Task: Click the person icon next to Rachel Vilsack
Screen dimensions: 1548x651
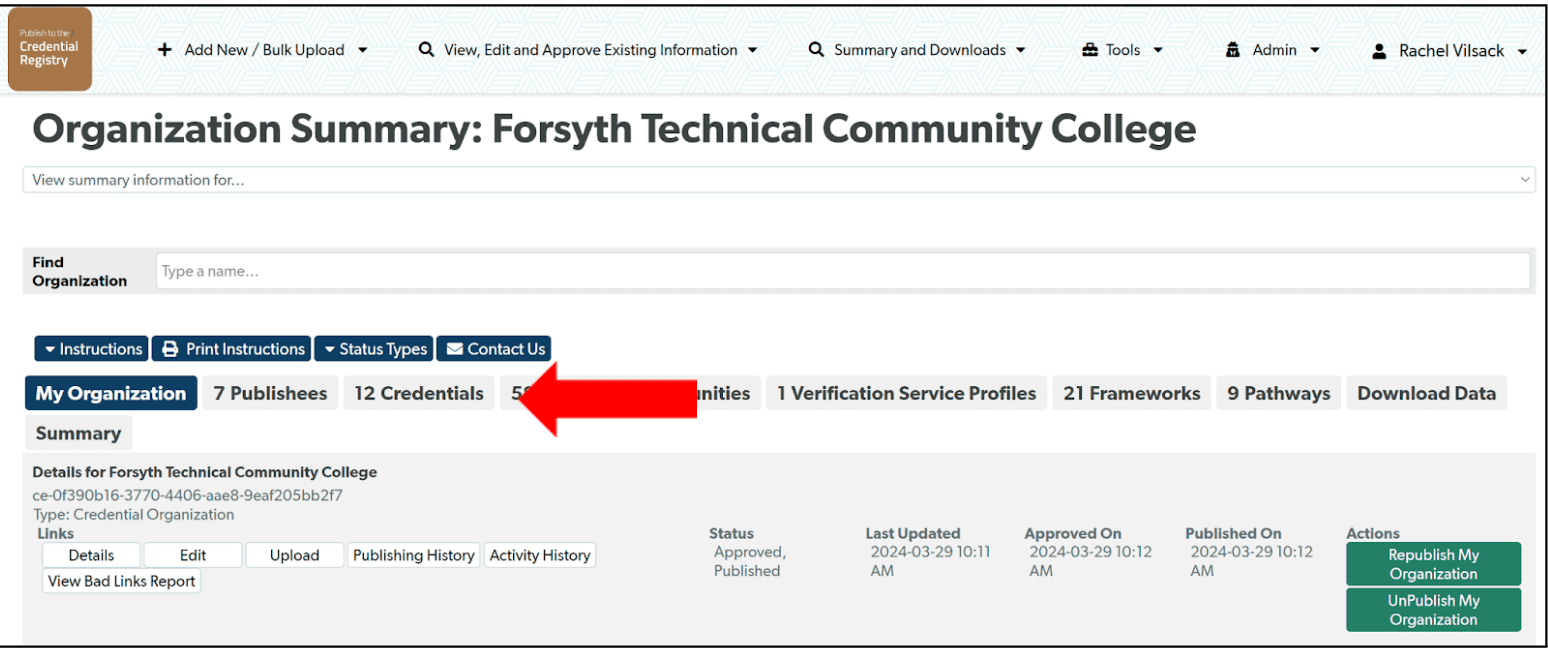Action: 1382,49
